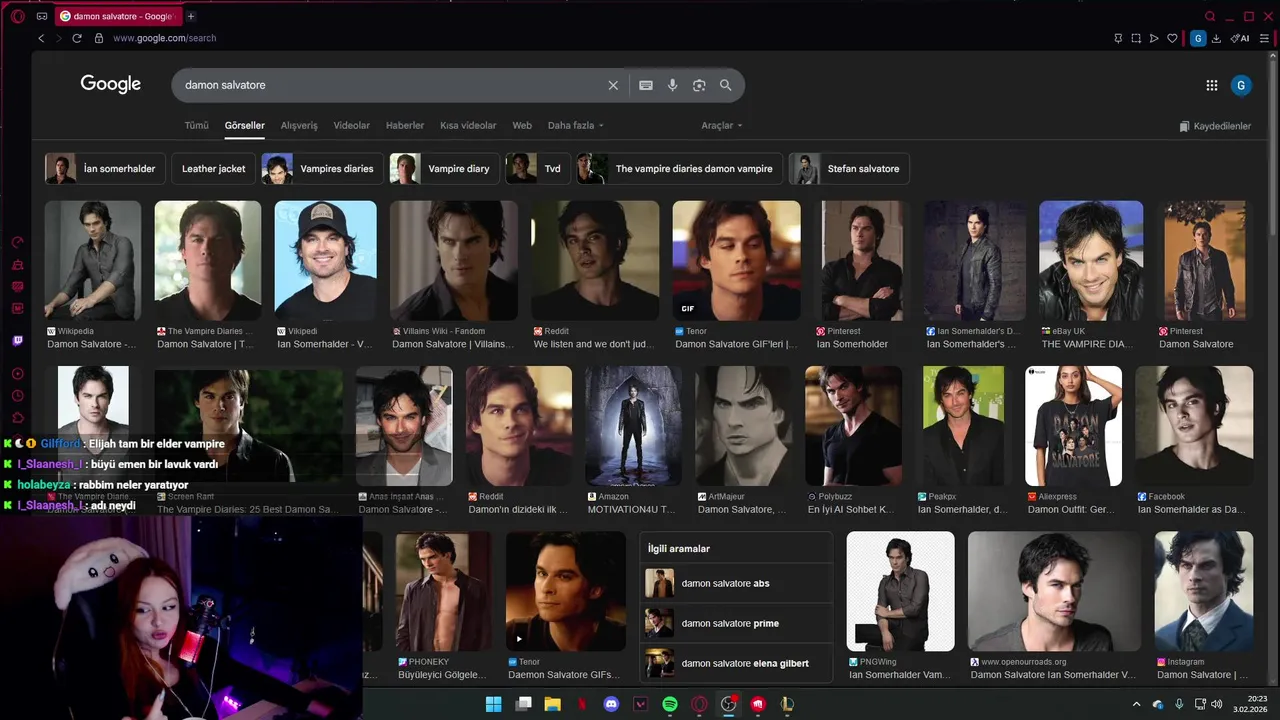
Task: Click the browser address bar URL
Action: pos(164,38)
